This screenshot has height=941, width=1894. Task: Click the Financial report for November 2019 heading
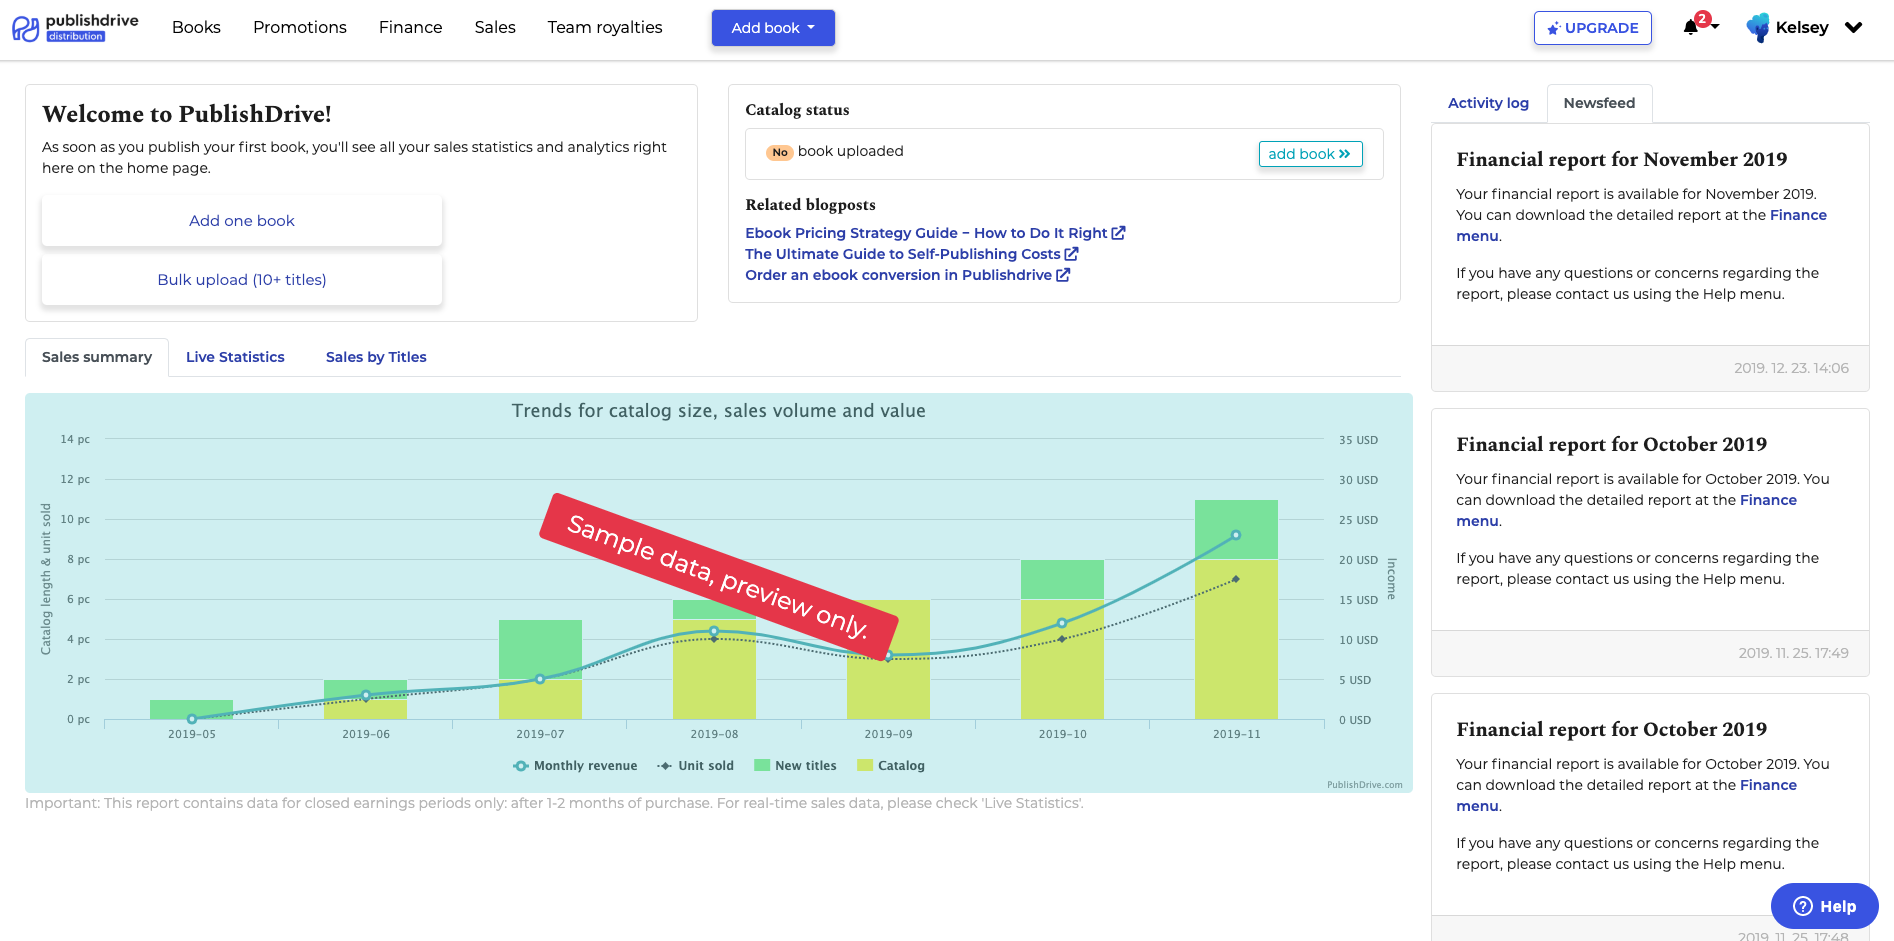click(x=1621, y=159)
